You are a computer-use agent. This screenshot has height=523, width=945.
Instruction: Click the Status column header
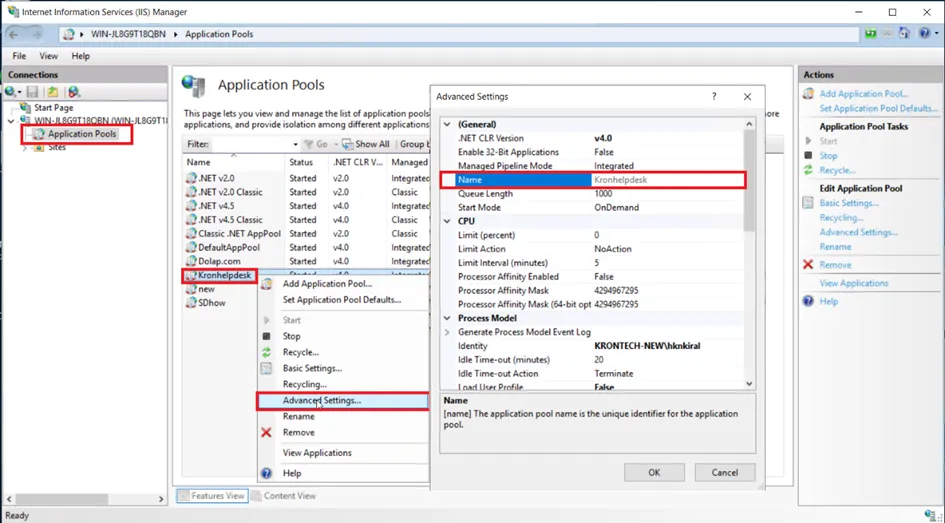pos(306,162)
